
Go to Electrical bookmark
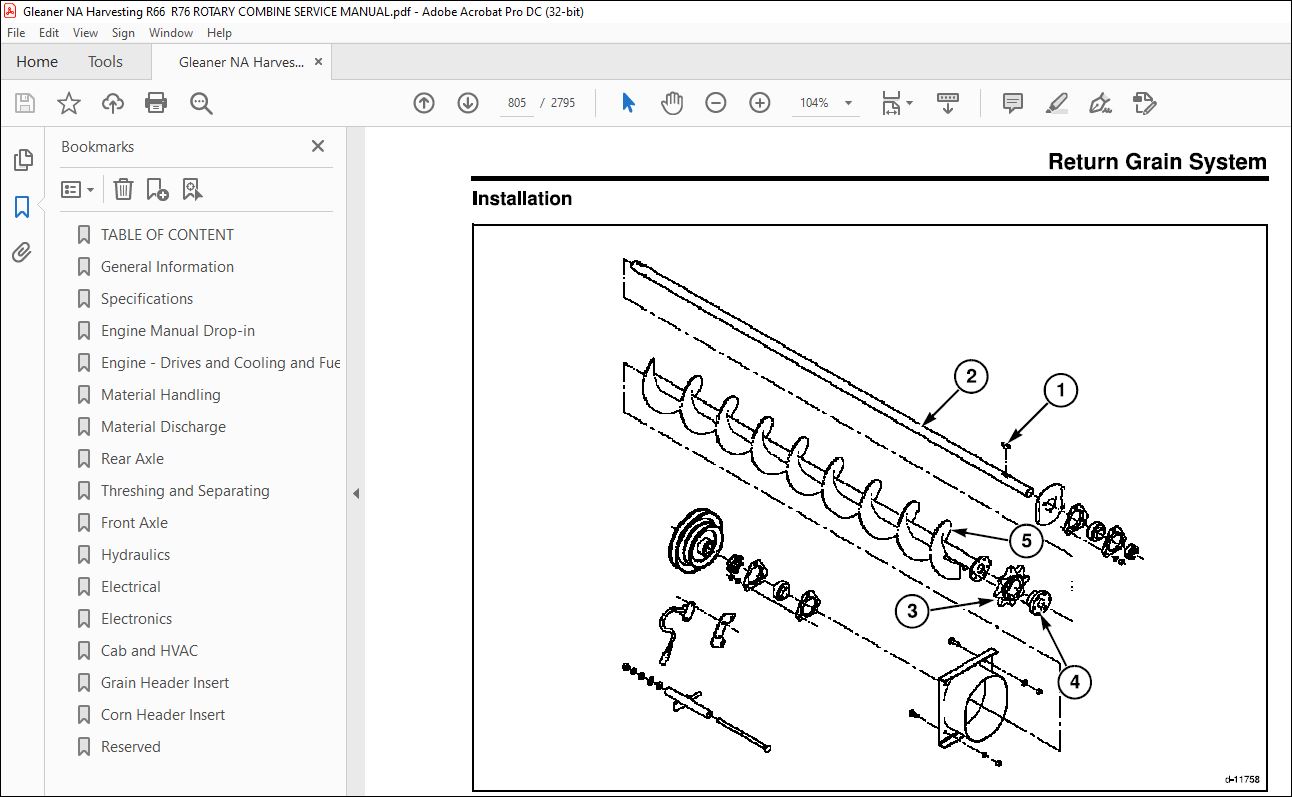point(131,587)
